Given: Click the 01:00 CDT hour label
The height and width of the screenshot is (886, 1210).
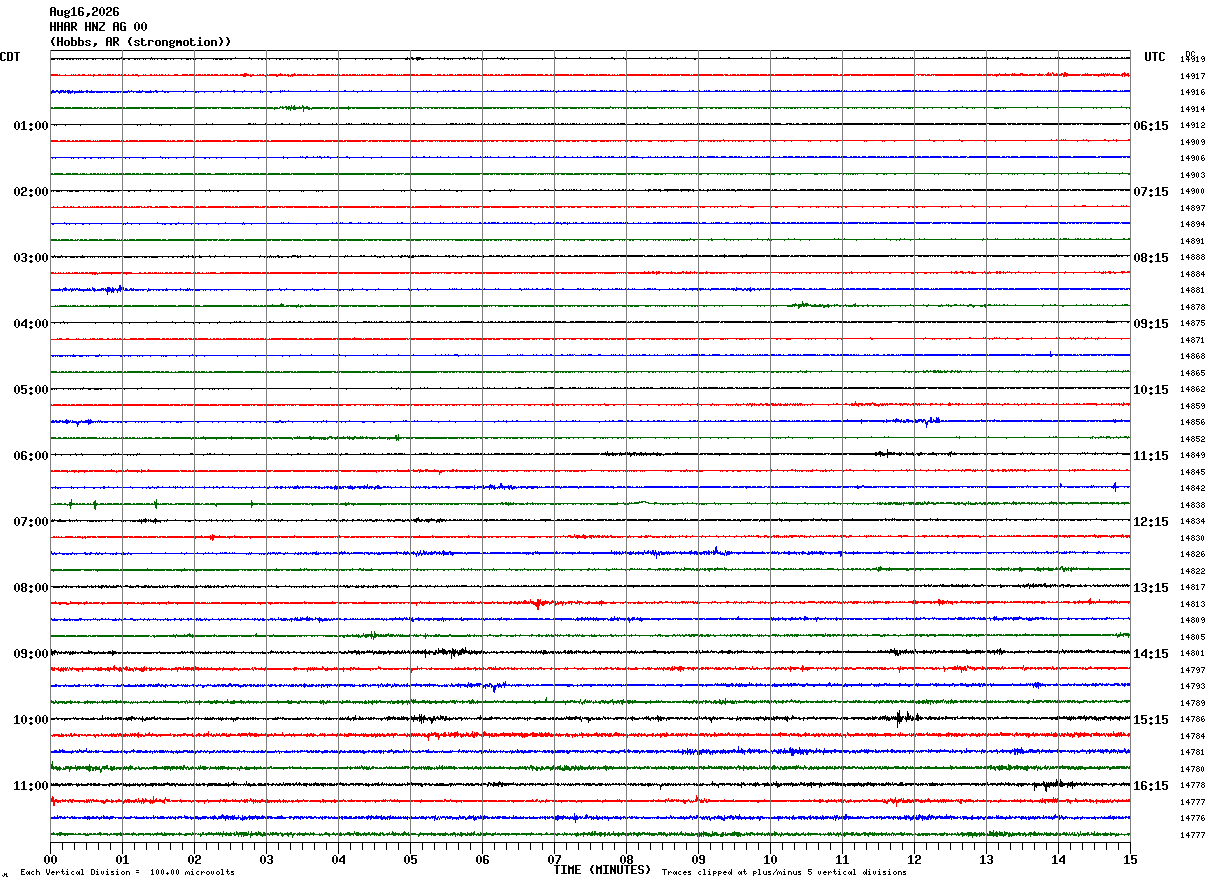Looking at the screenshot, I should [30, 126].
